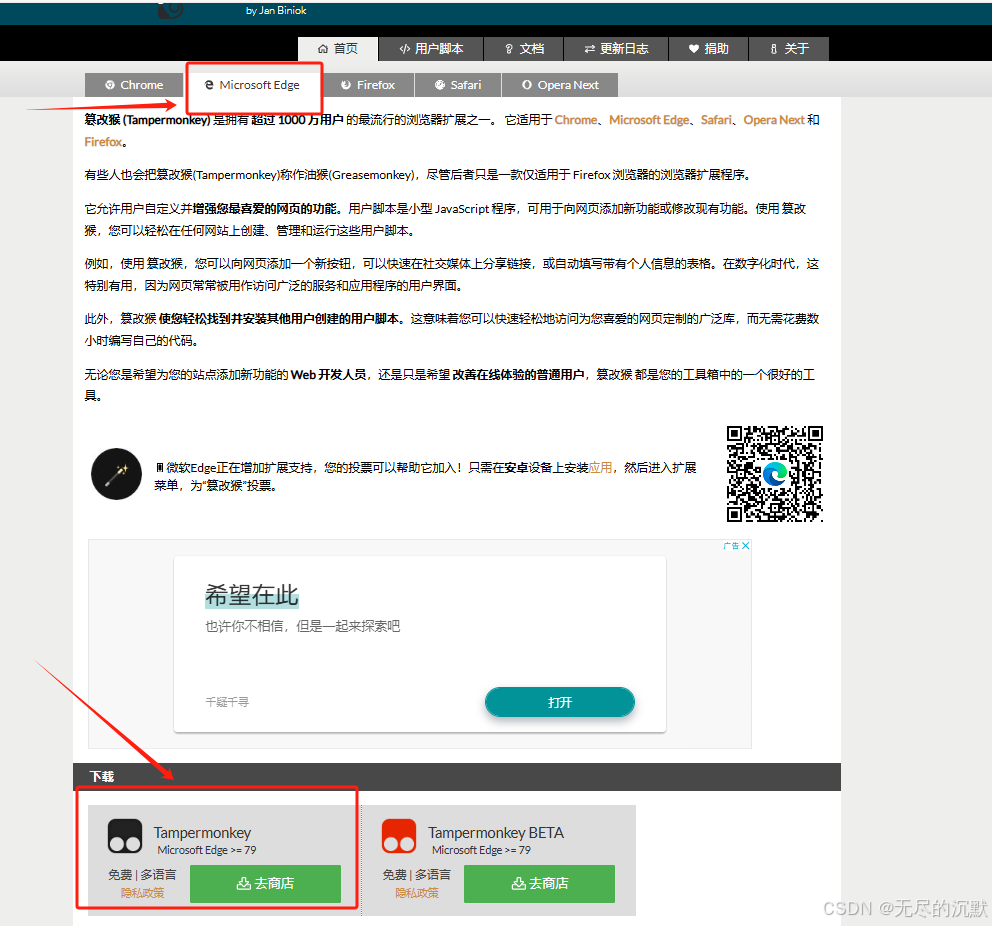
Task: Click the ad headline 希望在此
Action: (251, 595)
